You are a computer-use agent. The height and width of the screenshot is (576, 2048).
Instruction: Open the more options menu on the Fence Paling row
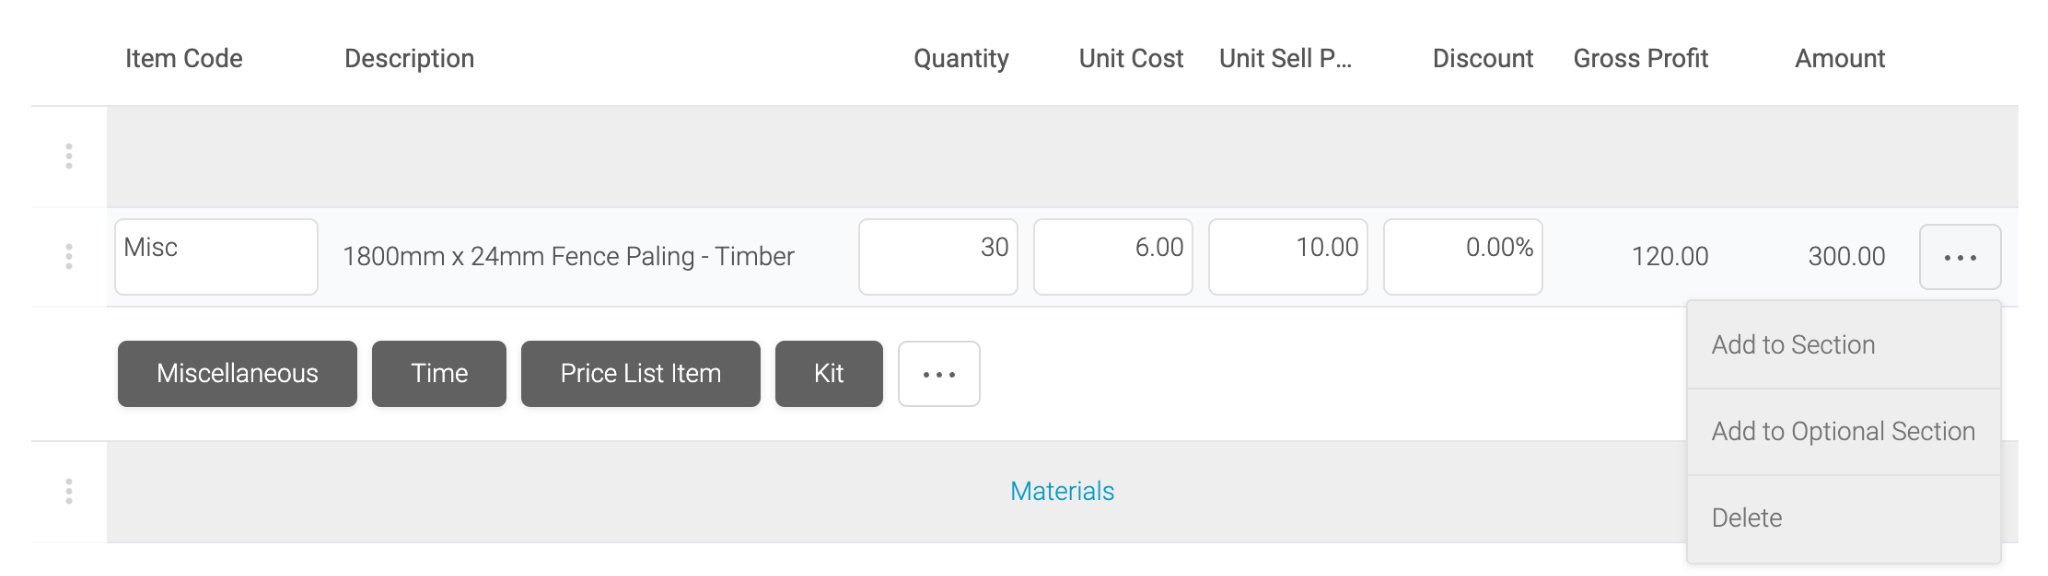1960,257
